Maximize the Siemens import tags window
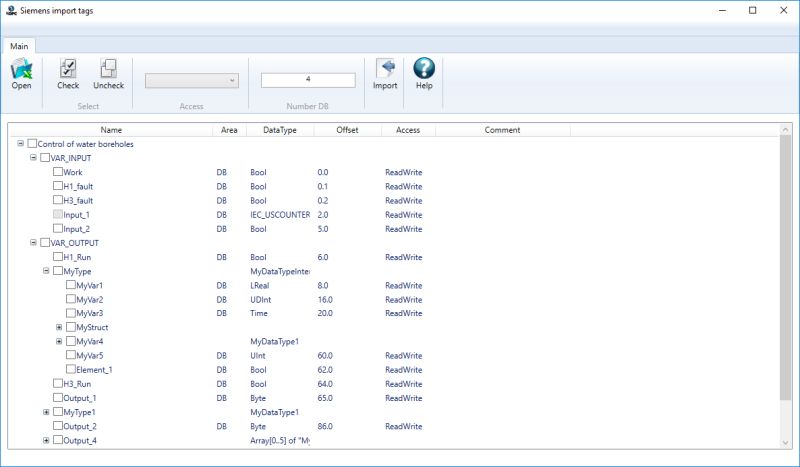 pos(753,10)
